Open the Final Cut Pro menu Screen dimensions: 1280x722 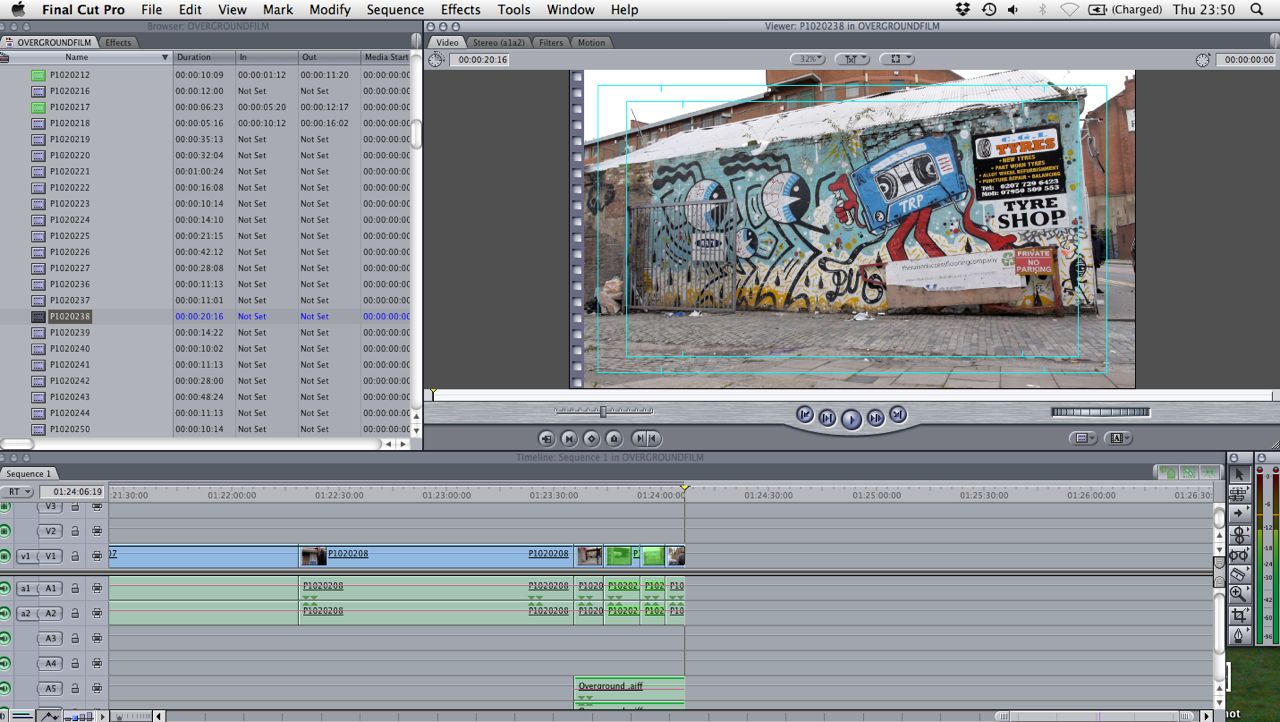83,9
